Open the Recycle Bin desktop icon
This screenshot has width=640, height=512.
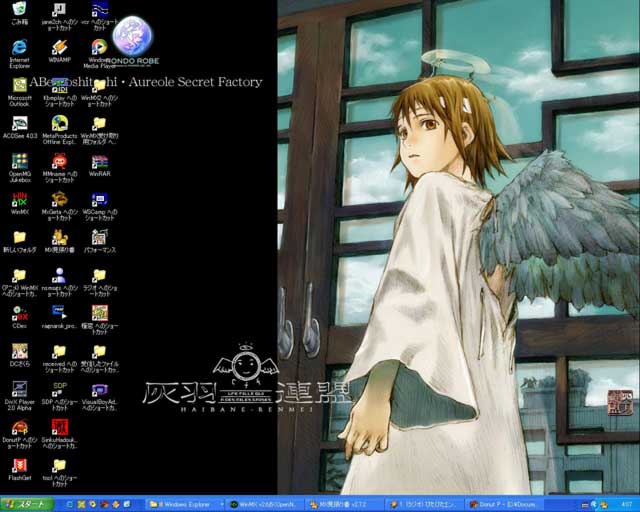pos(19,10)
